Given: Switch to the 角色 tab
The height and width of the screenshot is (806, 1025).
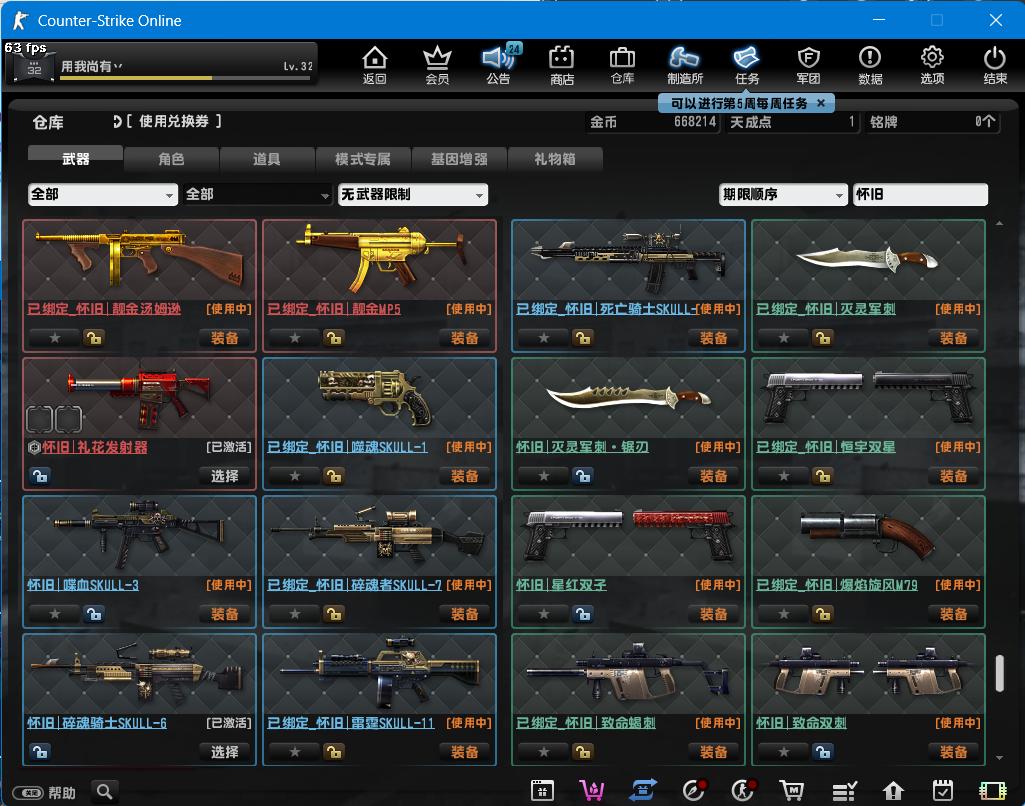Looking at the screenshot, I should pos(171,158).
